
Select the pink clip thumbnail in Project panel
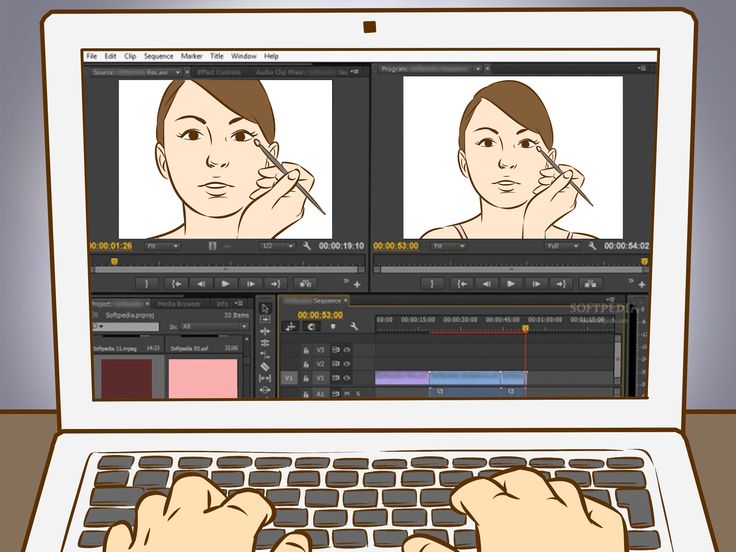pyautogui.click(x=202, y=378)
